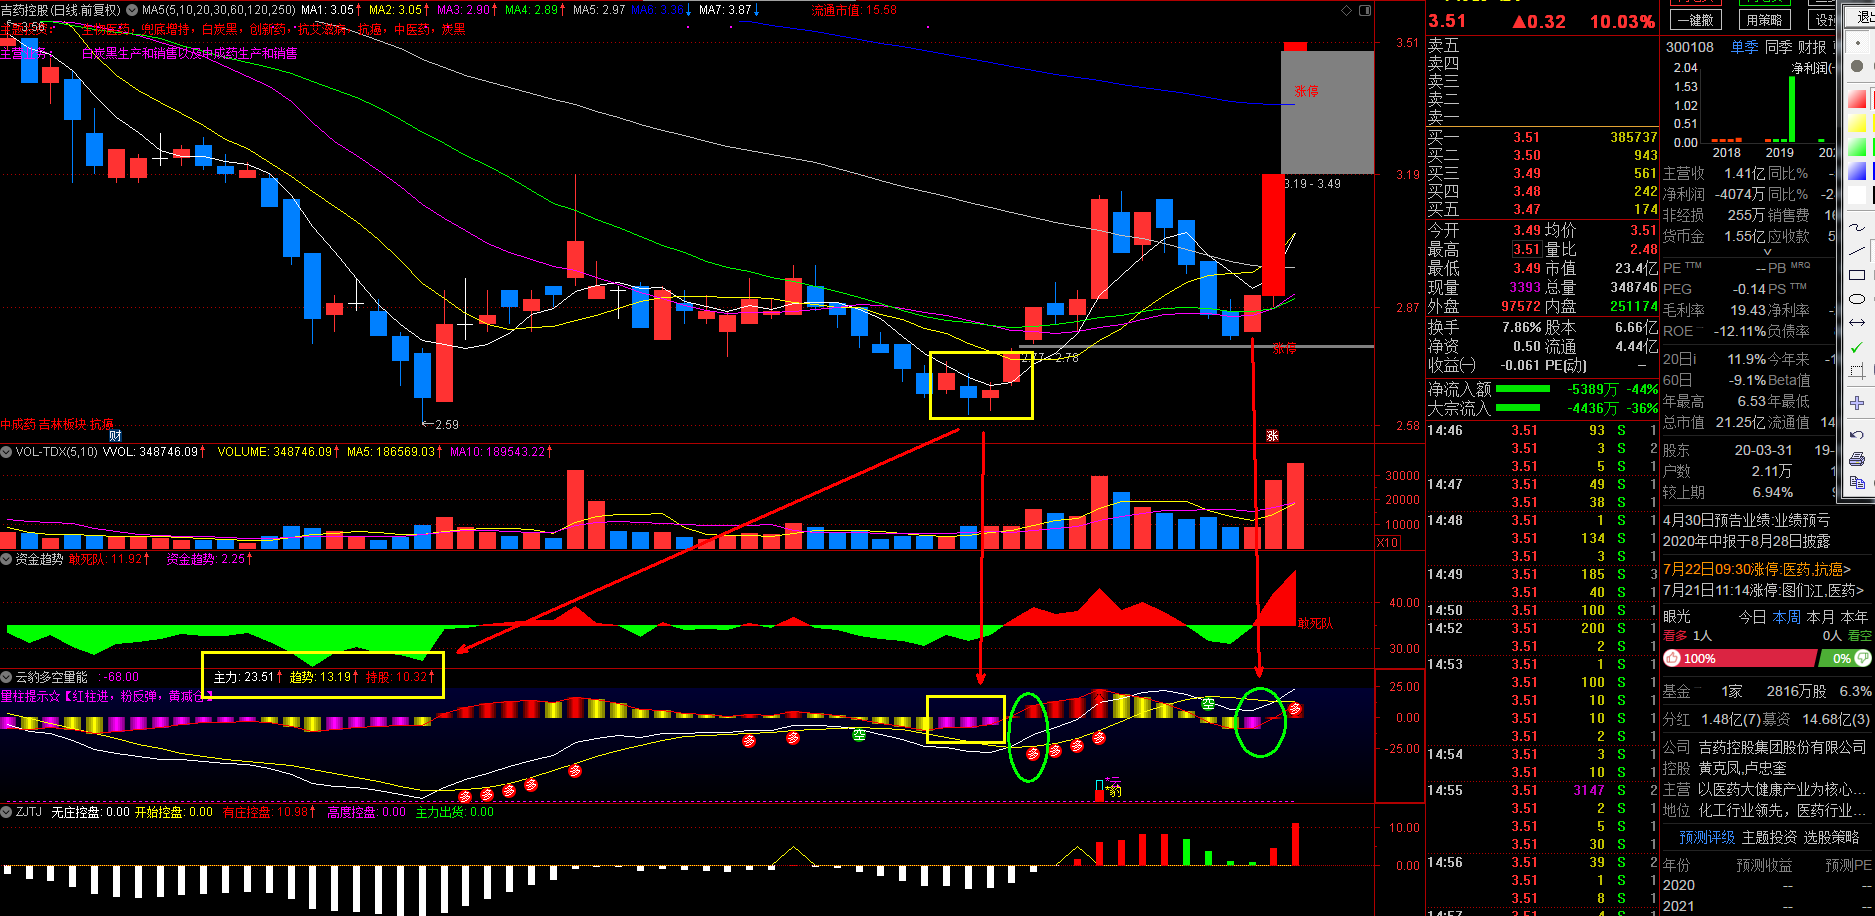The width and height of the screenshot is (1875, 916).
Task: Select the rectangle drawing tool
Action: point(1857,275)
